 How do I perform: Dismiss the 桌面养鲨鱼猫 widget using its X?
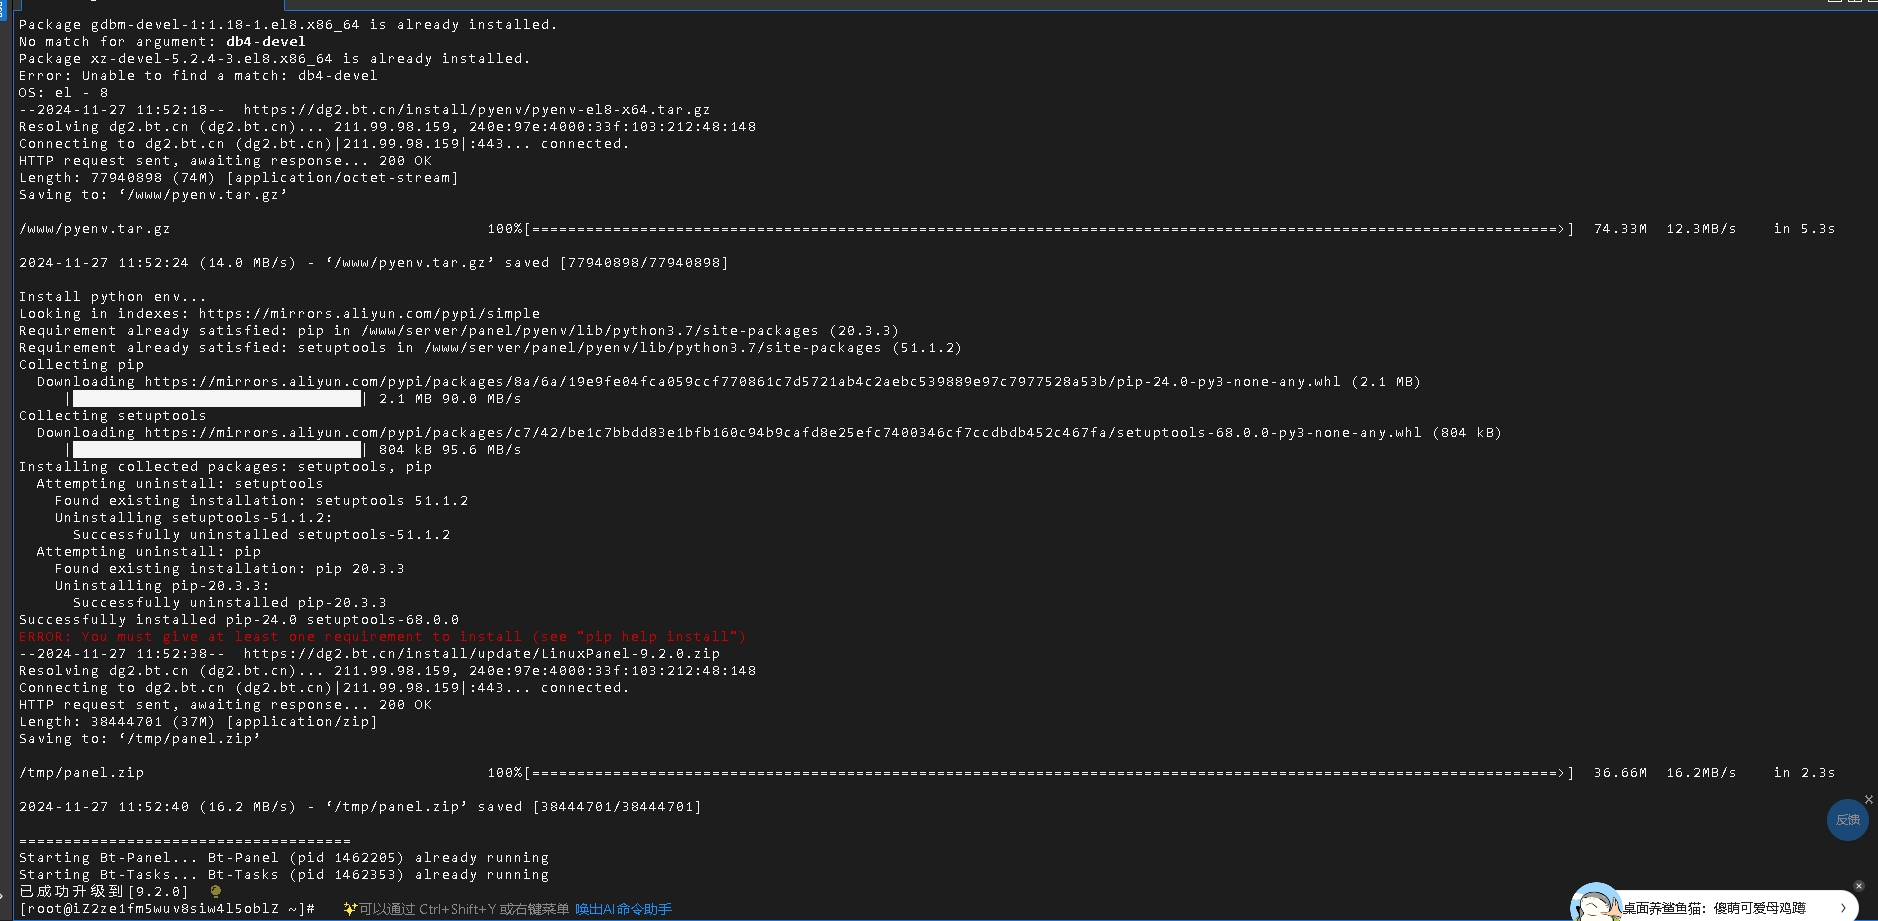click(1859, 886)
